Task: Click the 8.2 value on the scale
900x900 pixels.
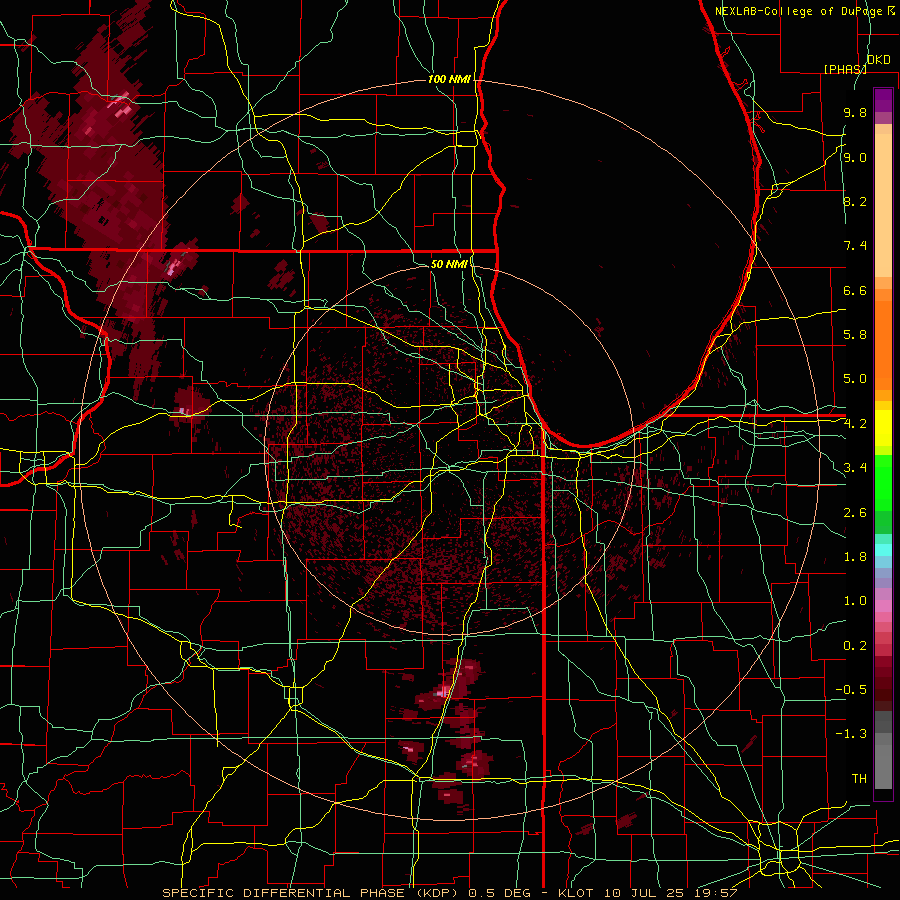Action: (x=855, y=201)
